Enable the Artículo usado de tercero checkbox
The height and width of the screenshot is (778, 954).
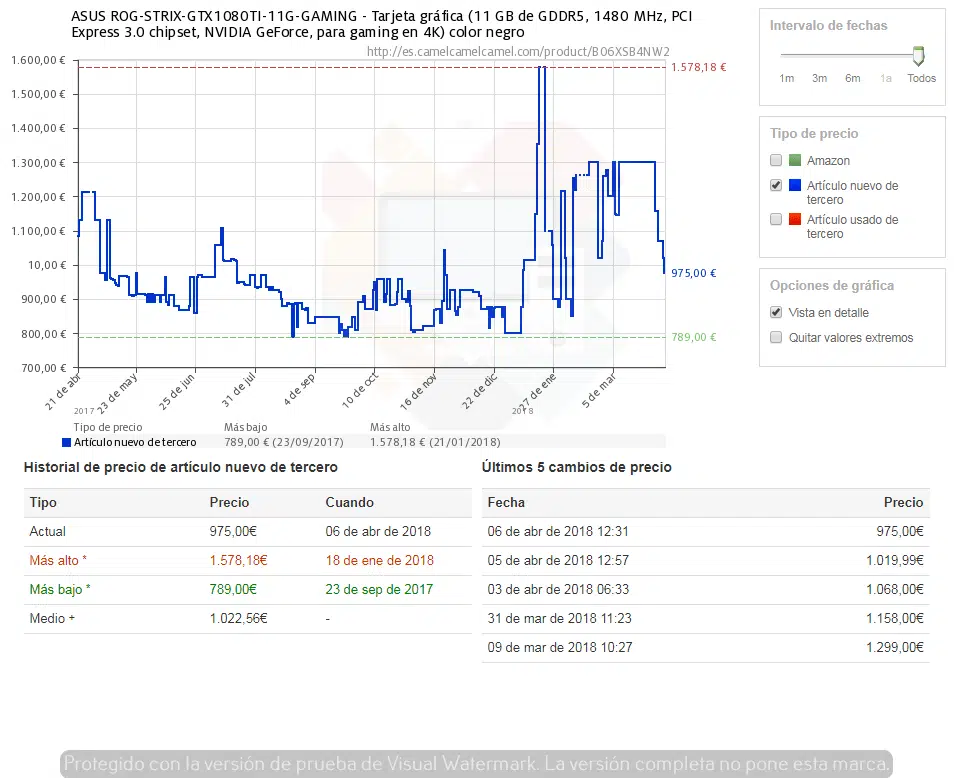point(776,219)
